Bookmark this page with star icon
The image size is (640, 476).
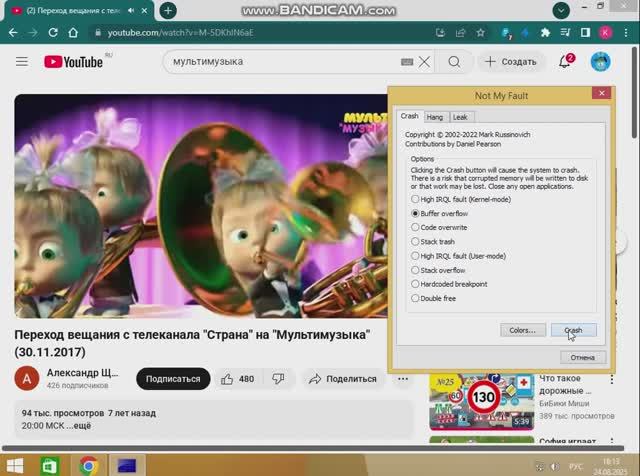480,33
